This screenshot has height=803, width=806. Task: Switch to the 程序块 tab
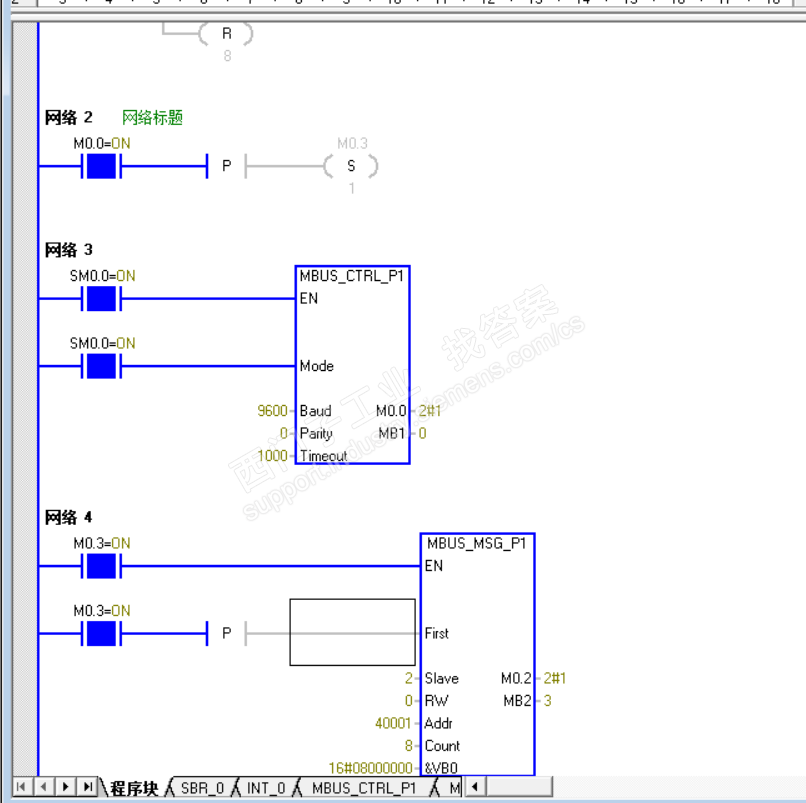[x=134, y=788]
